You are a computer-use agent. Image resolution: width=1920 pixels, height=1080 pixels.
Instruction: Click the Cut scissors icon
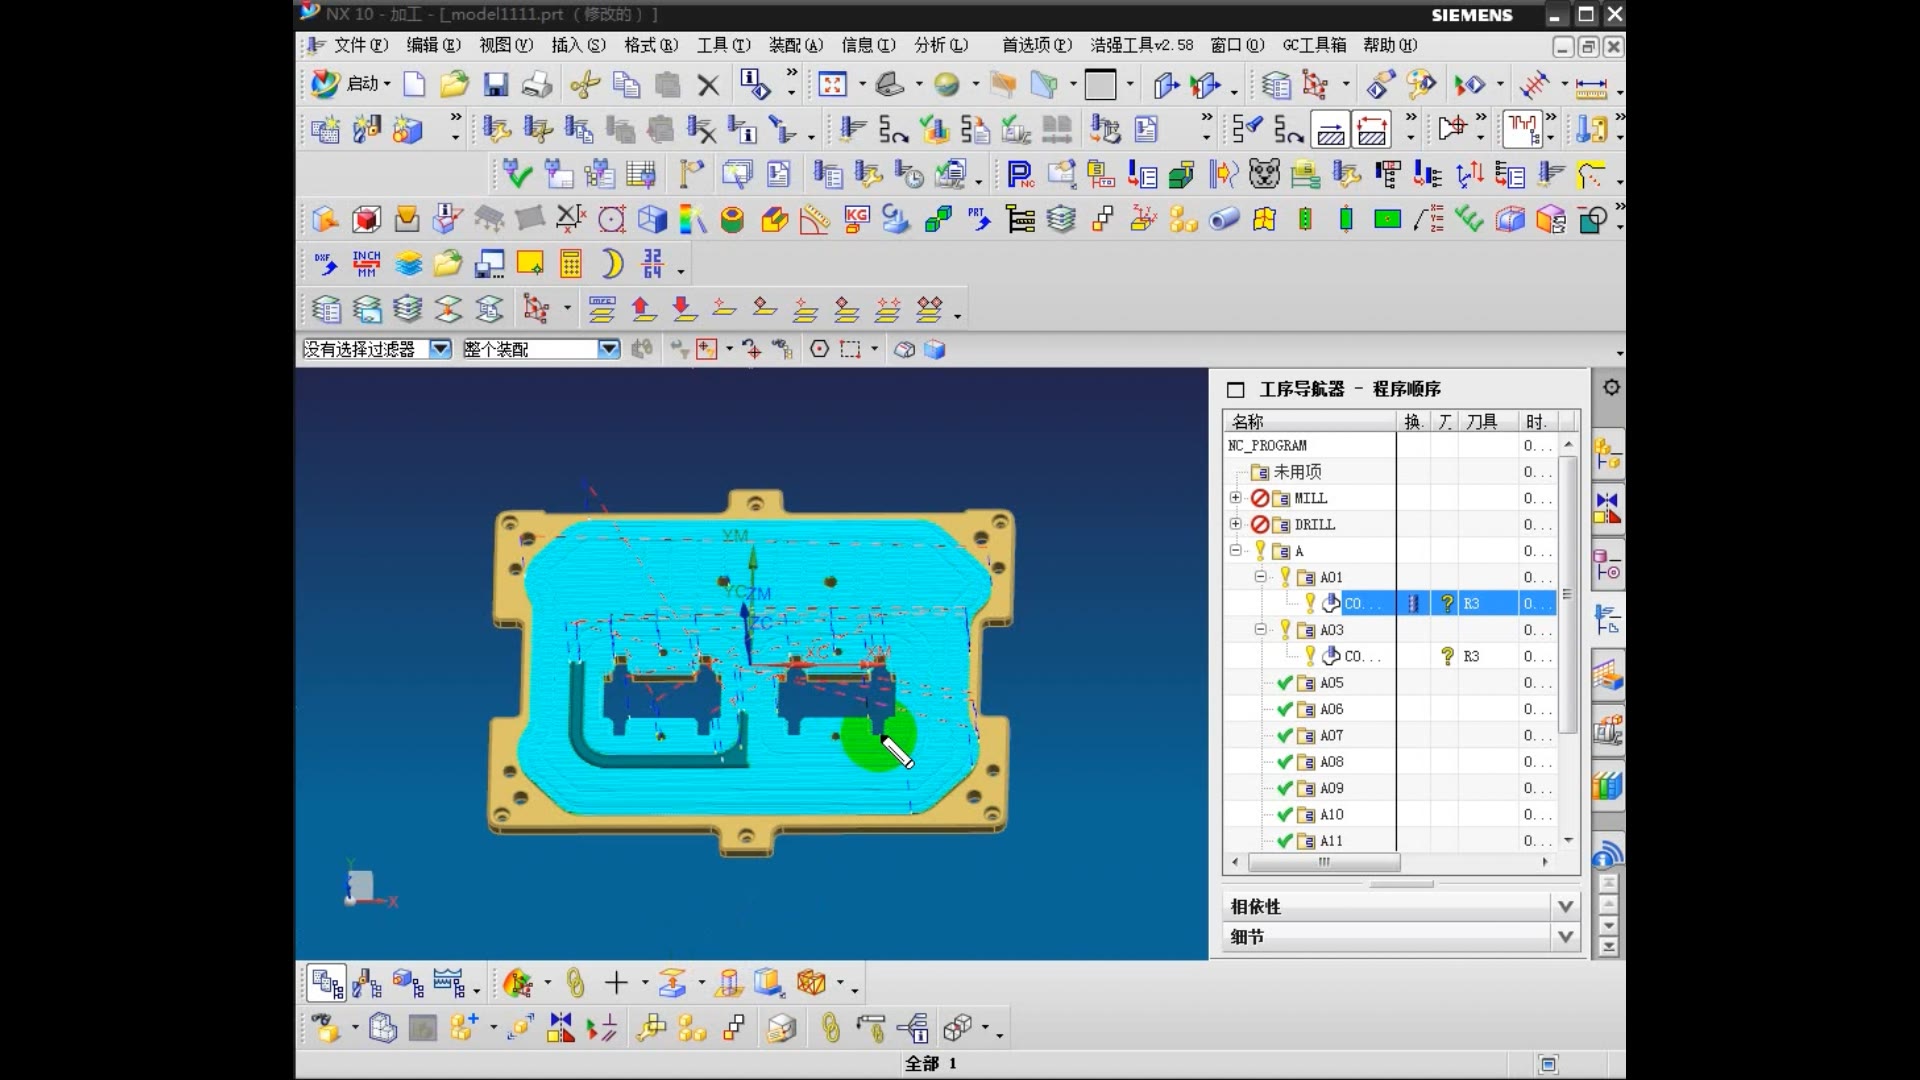585,85
